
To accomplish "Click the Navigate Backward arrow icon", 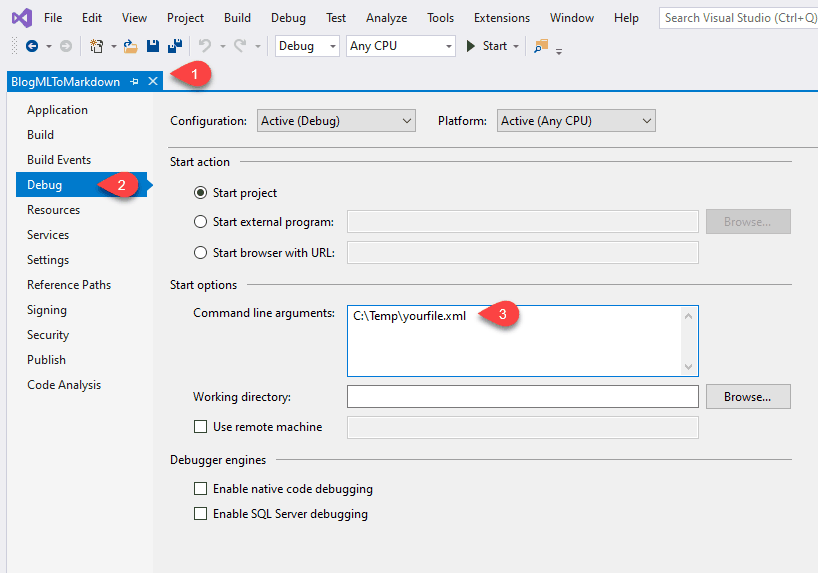I will click(x=32, y=46).
